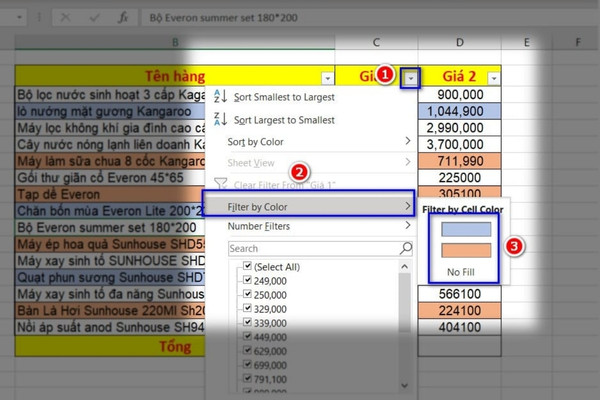
Task: Click the Z-A sort descending icon
Action: (220, 119)
